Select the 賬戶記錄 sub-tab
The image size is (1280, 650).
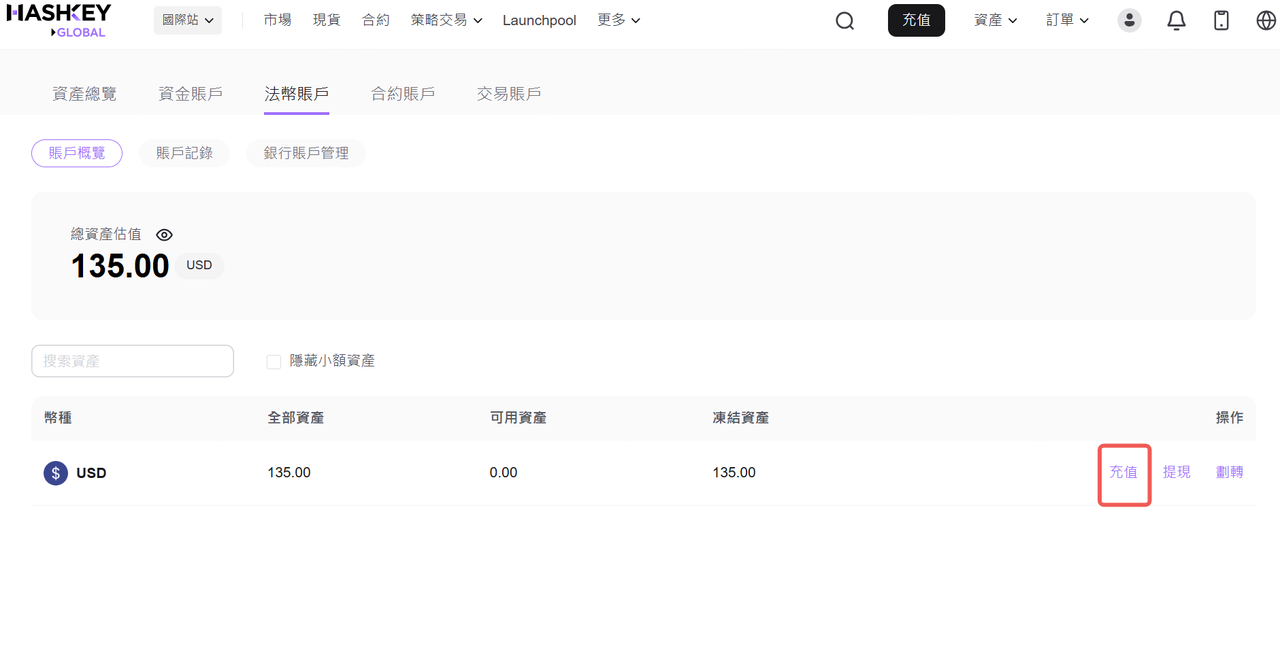click(x=184, y=153)
